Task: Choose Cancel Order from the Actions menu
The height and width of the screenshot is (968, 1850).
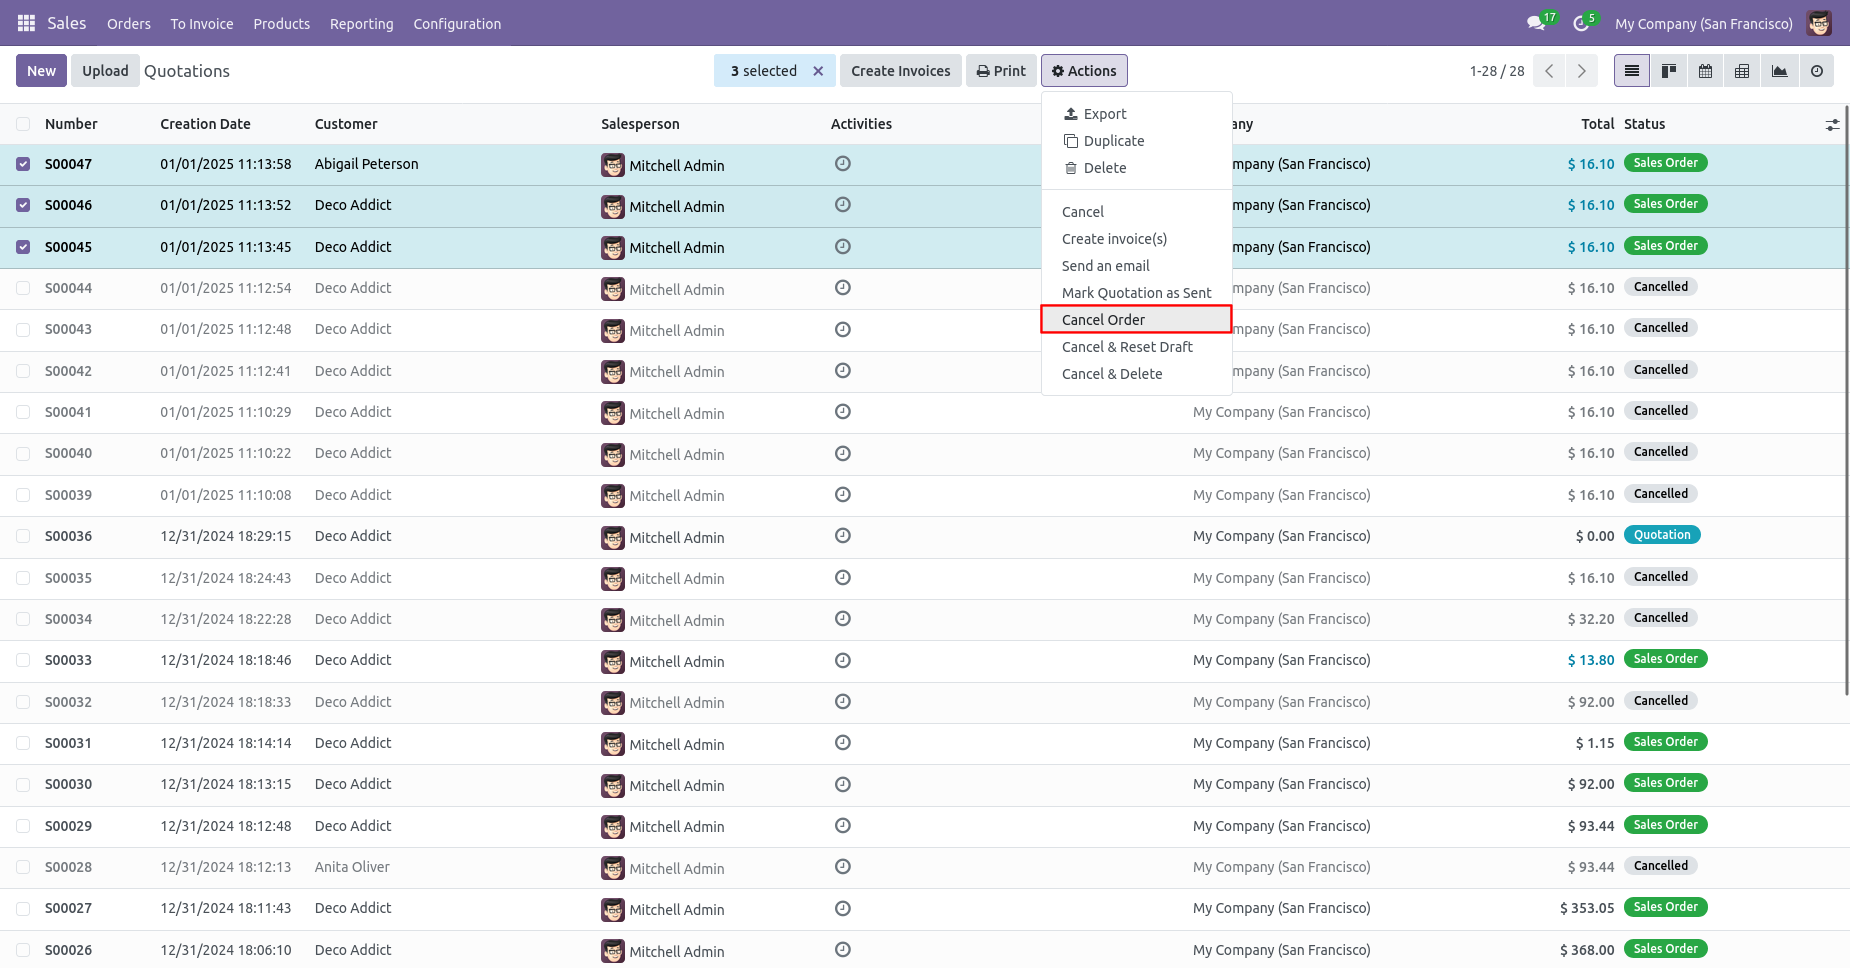Action: click(x=1136, y=320)
